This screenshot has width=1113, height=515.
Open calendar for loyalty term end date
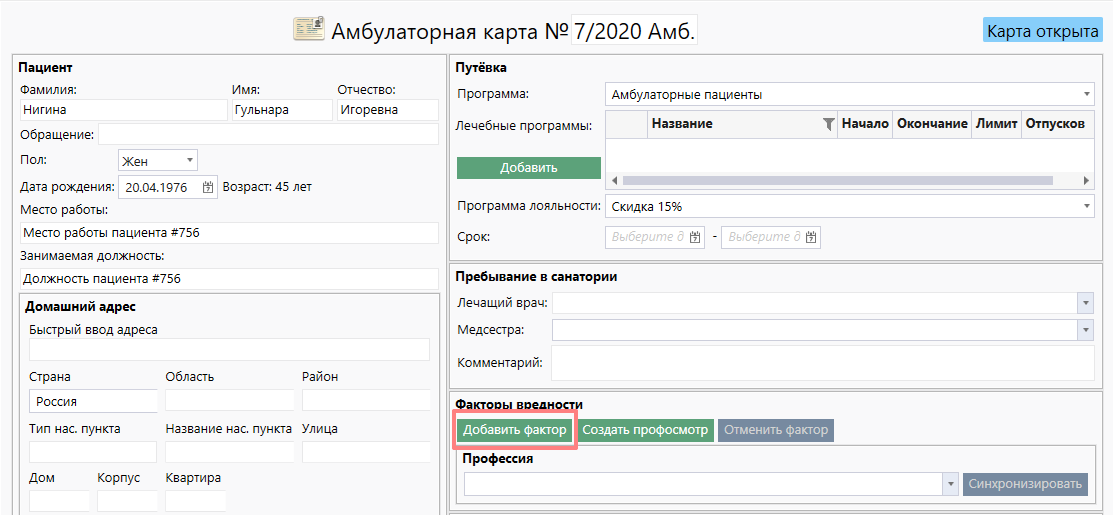pos(811,237)
